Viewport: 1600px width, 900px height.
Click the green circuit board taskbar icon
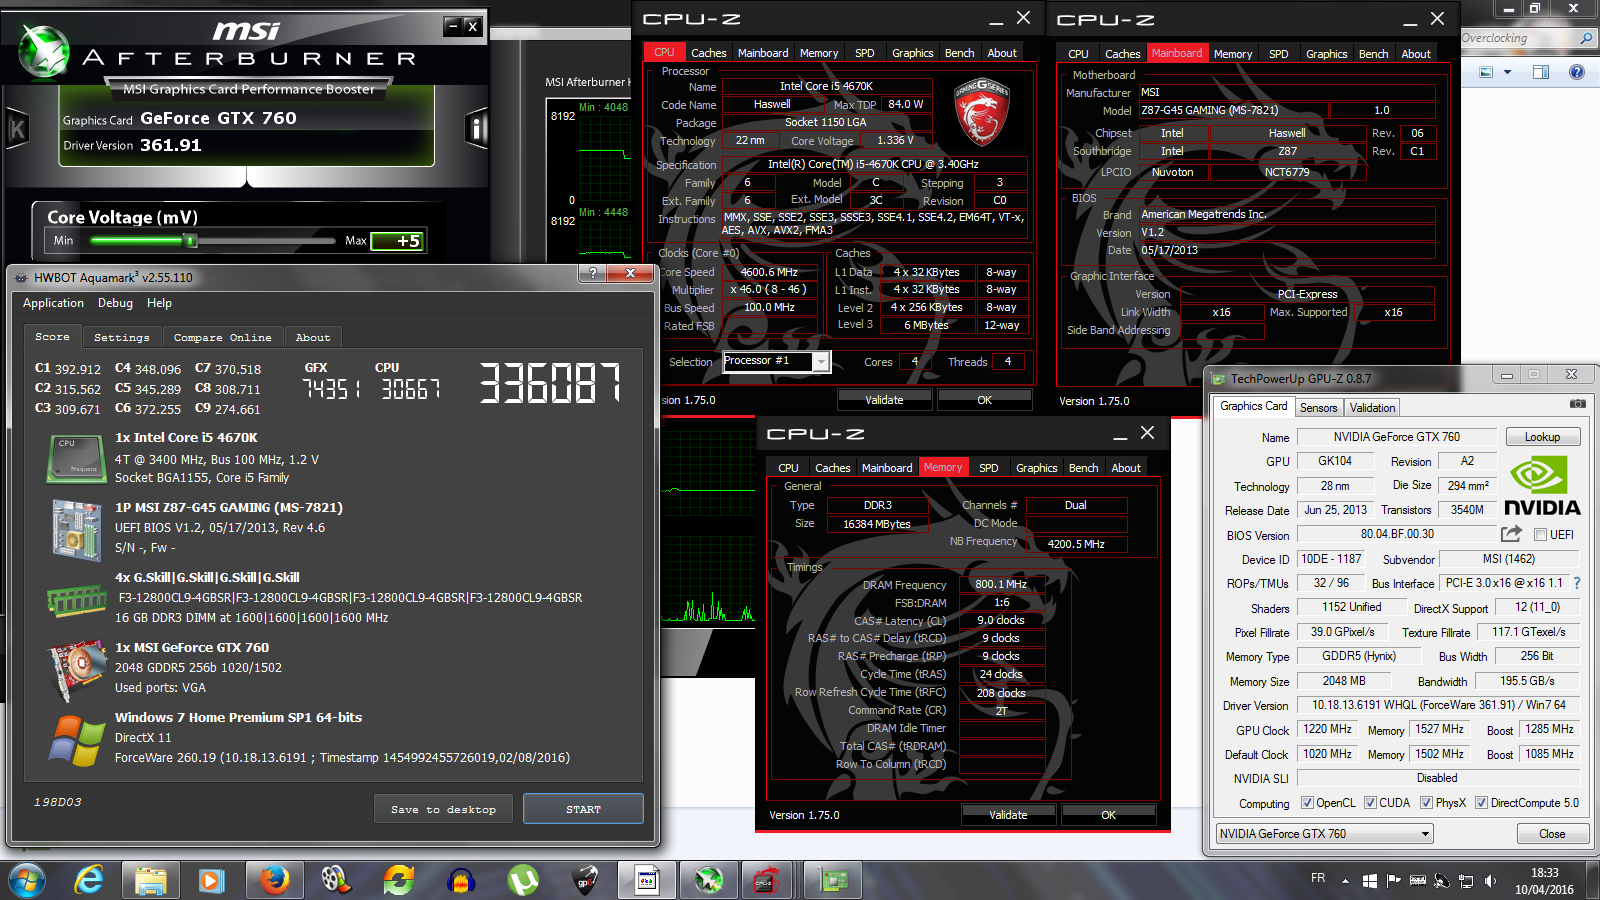(x=834, y=881)
